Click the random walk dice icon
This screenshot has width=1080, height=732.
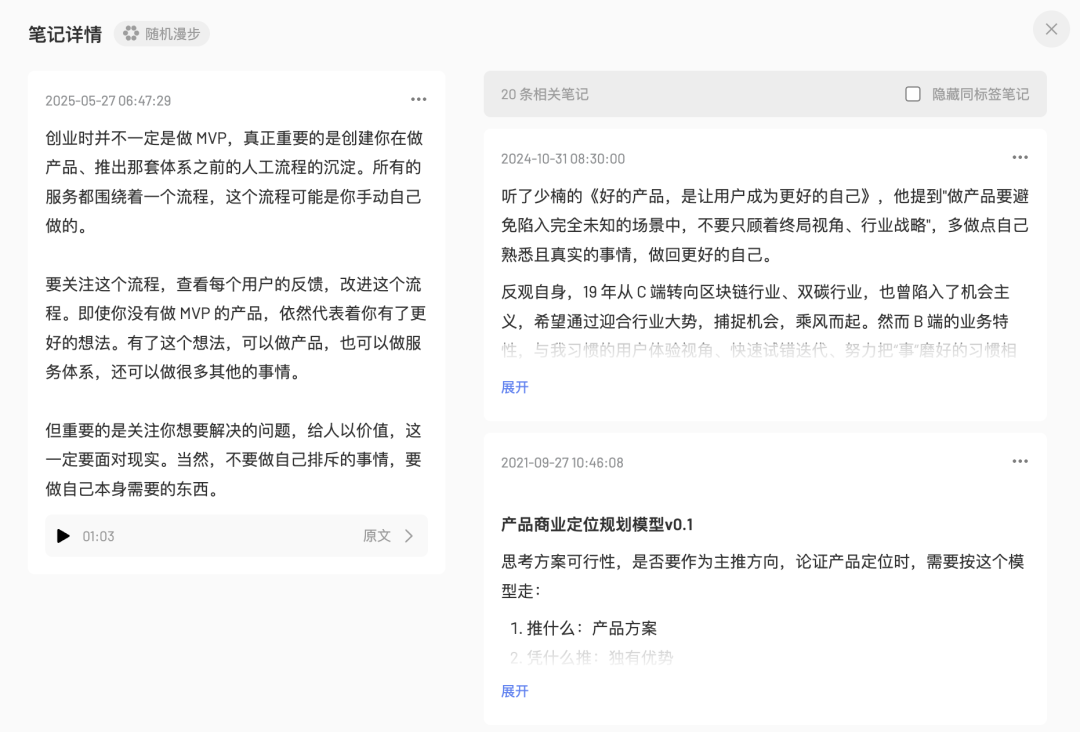pyautogui.click(x=131, y=34)
